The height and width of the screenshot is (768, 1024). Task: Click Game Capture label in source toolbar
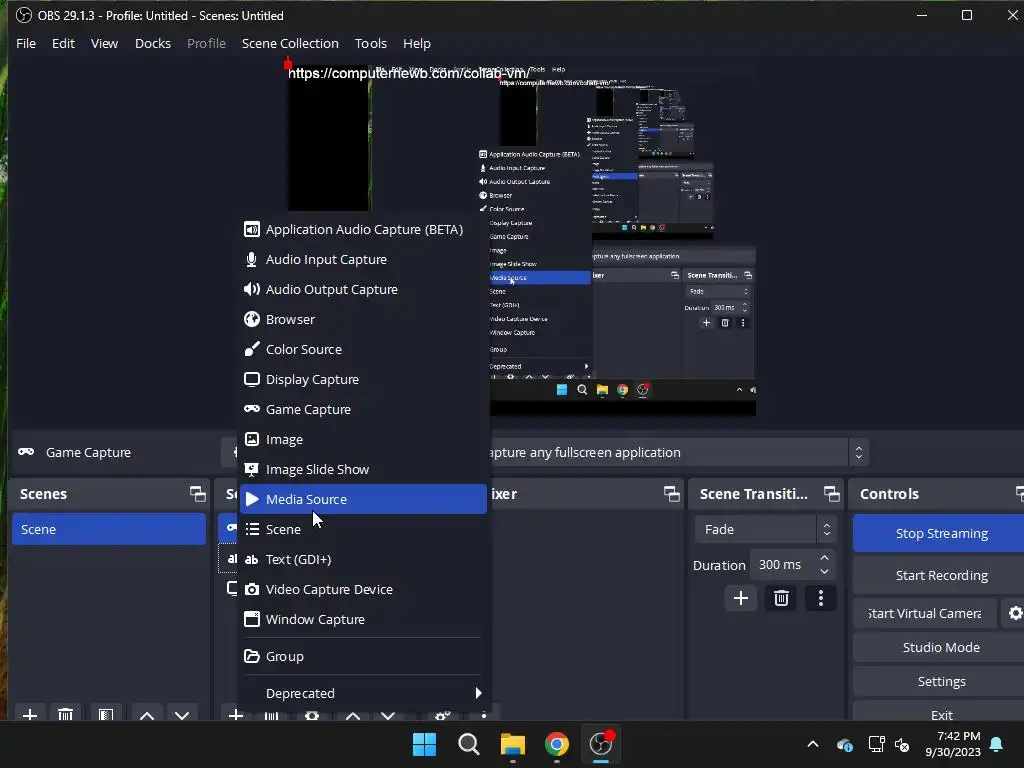click(88, 452)
